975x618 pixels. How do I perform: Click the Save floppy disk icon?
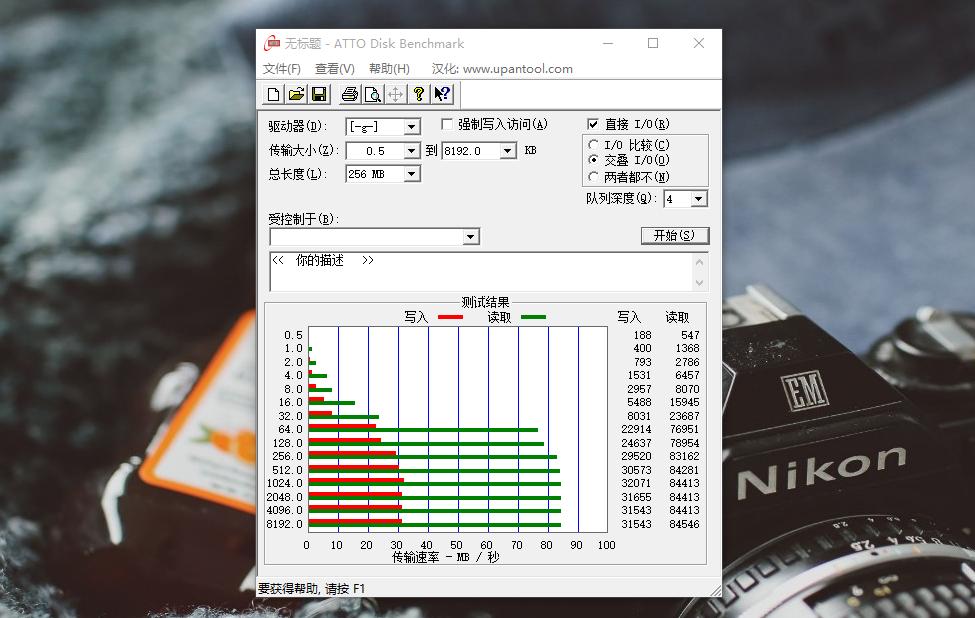(319, 94)
